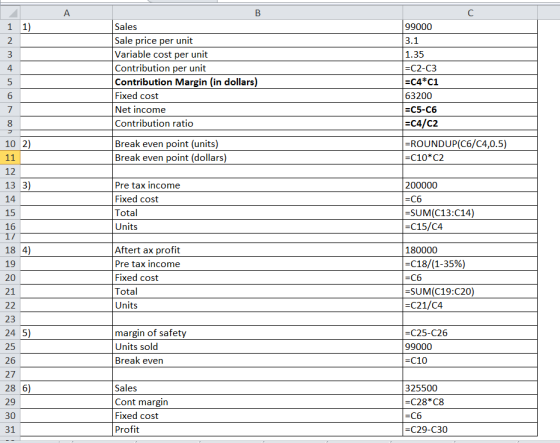Click the value 63200 cell

point(470,96)
